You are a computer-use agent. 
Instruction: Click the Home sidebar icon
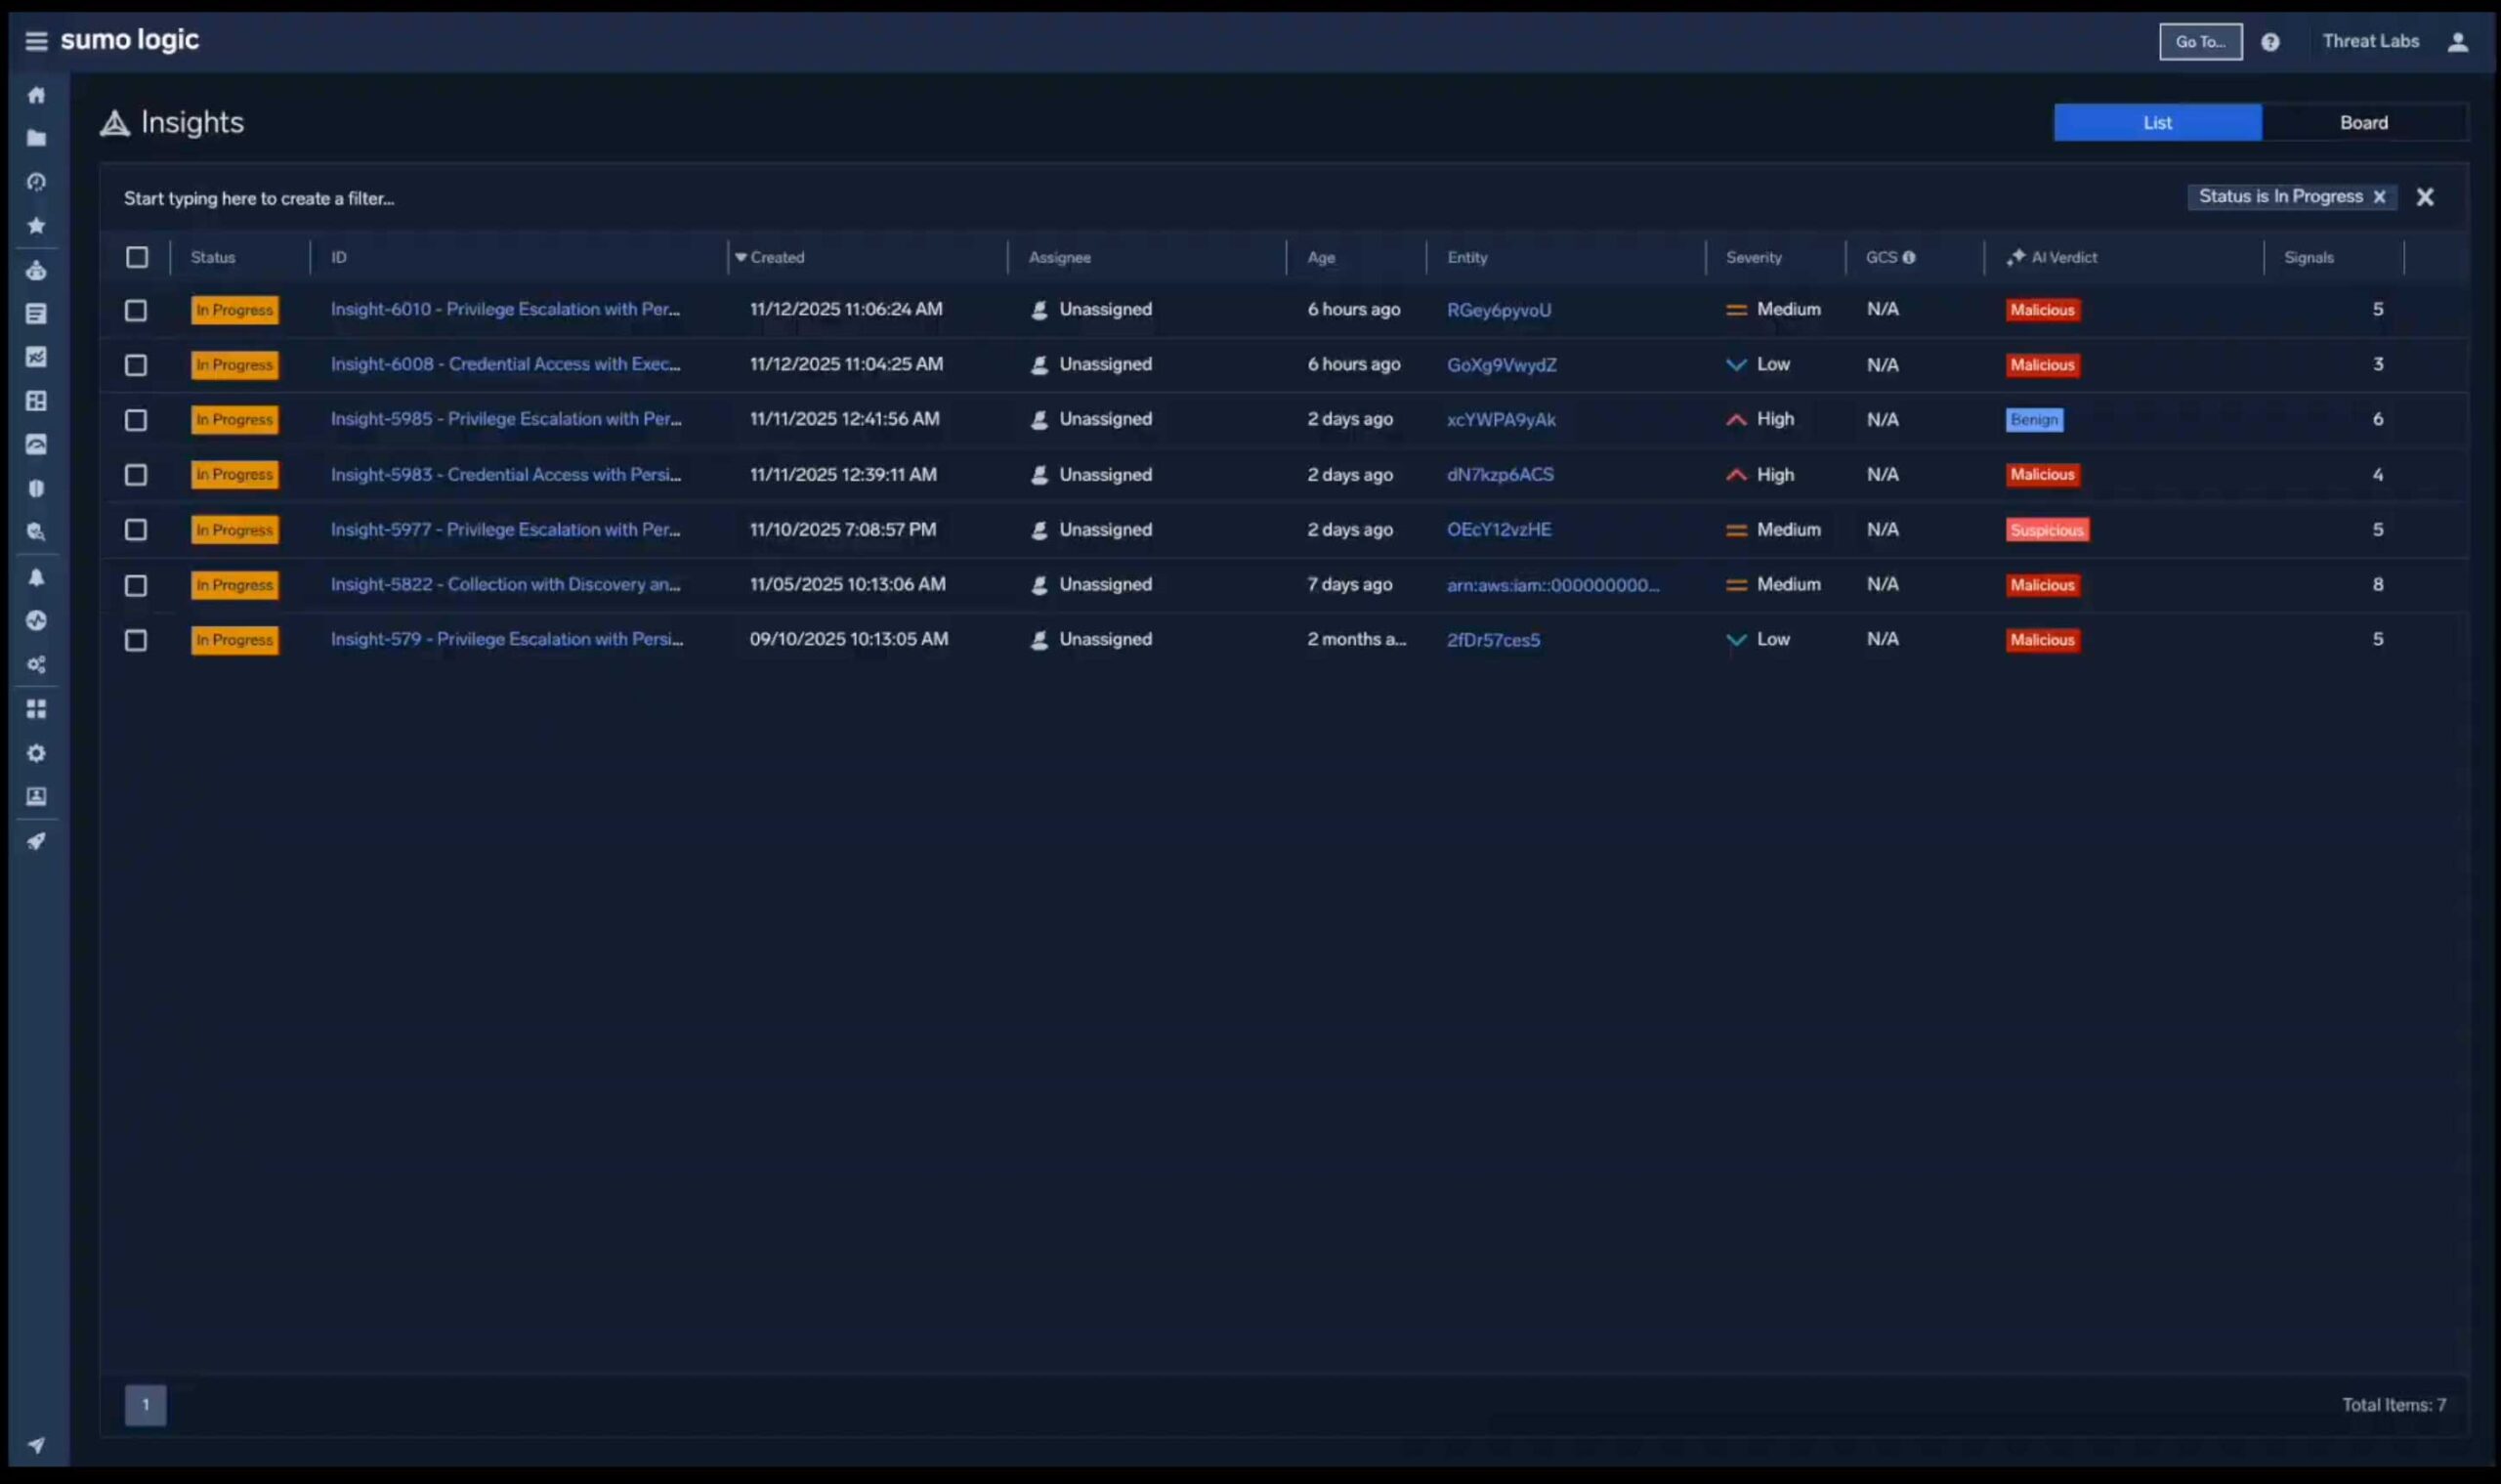pyautogui.click(x=36, y=95)
